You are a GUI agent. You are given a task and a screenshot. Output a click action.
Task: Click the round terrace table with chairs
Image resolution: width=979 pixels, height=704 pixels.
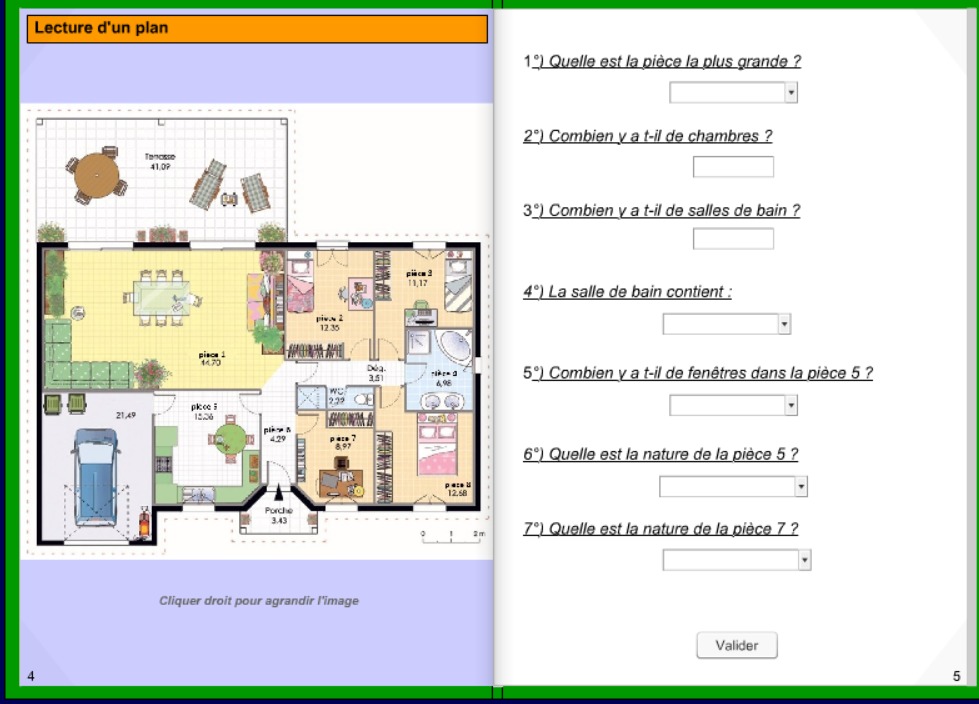click(x=96, y=175)
